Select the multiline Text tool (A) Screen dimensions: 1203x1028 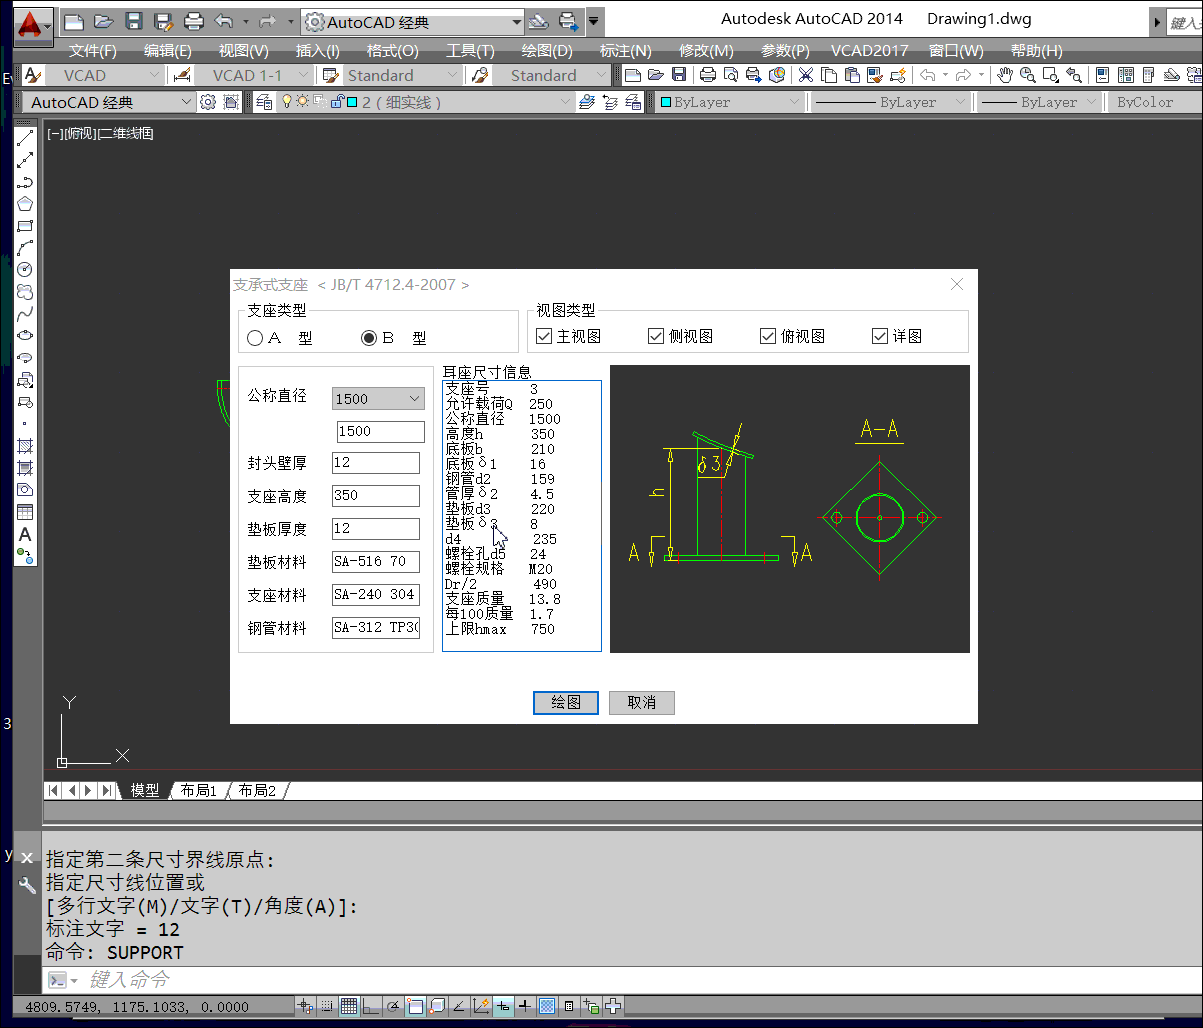(x=25, y=534)
